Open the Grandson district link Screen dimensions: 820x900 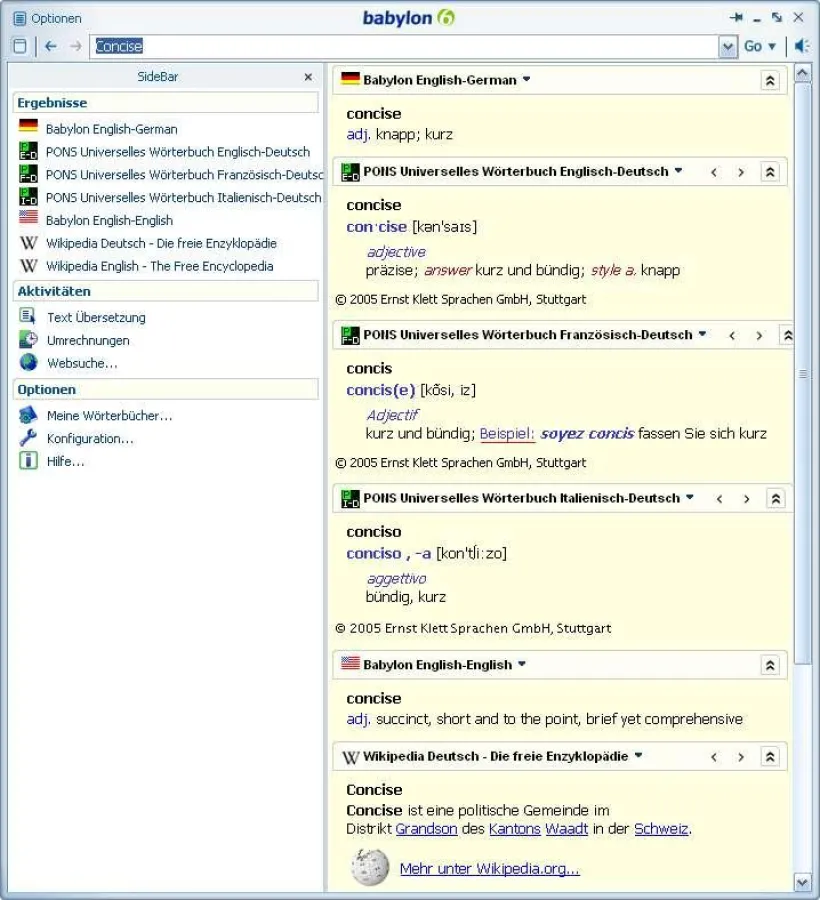[426, 829]
